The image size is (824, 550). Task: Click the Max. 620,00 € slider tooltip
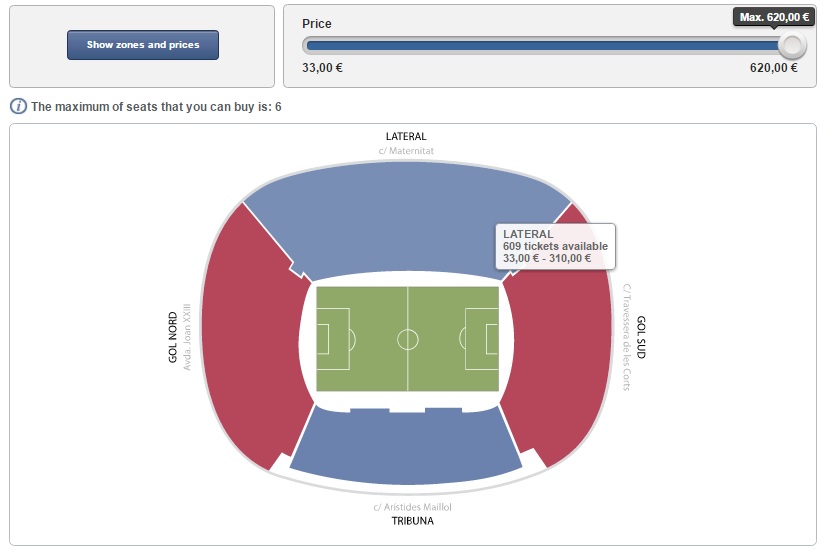click(x=774, y=16)
